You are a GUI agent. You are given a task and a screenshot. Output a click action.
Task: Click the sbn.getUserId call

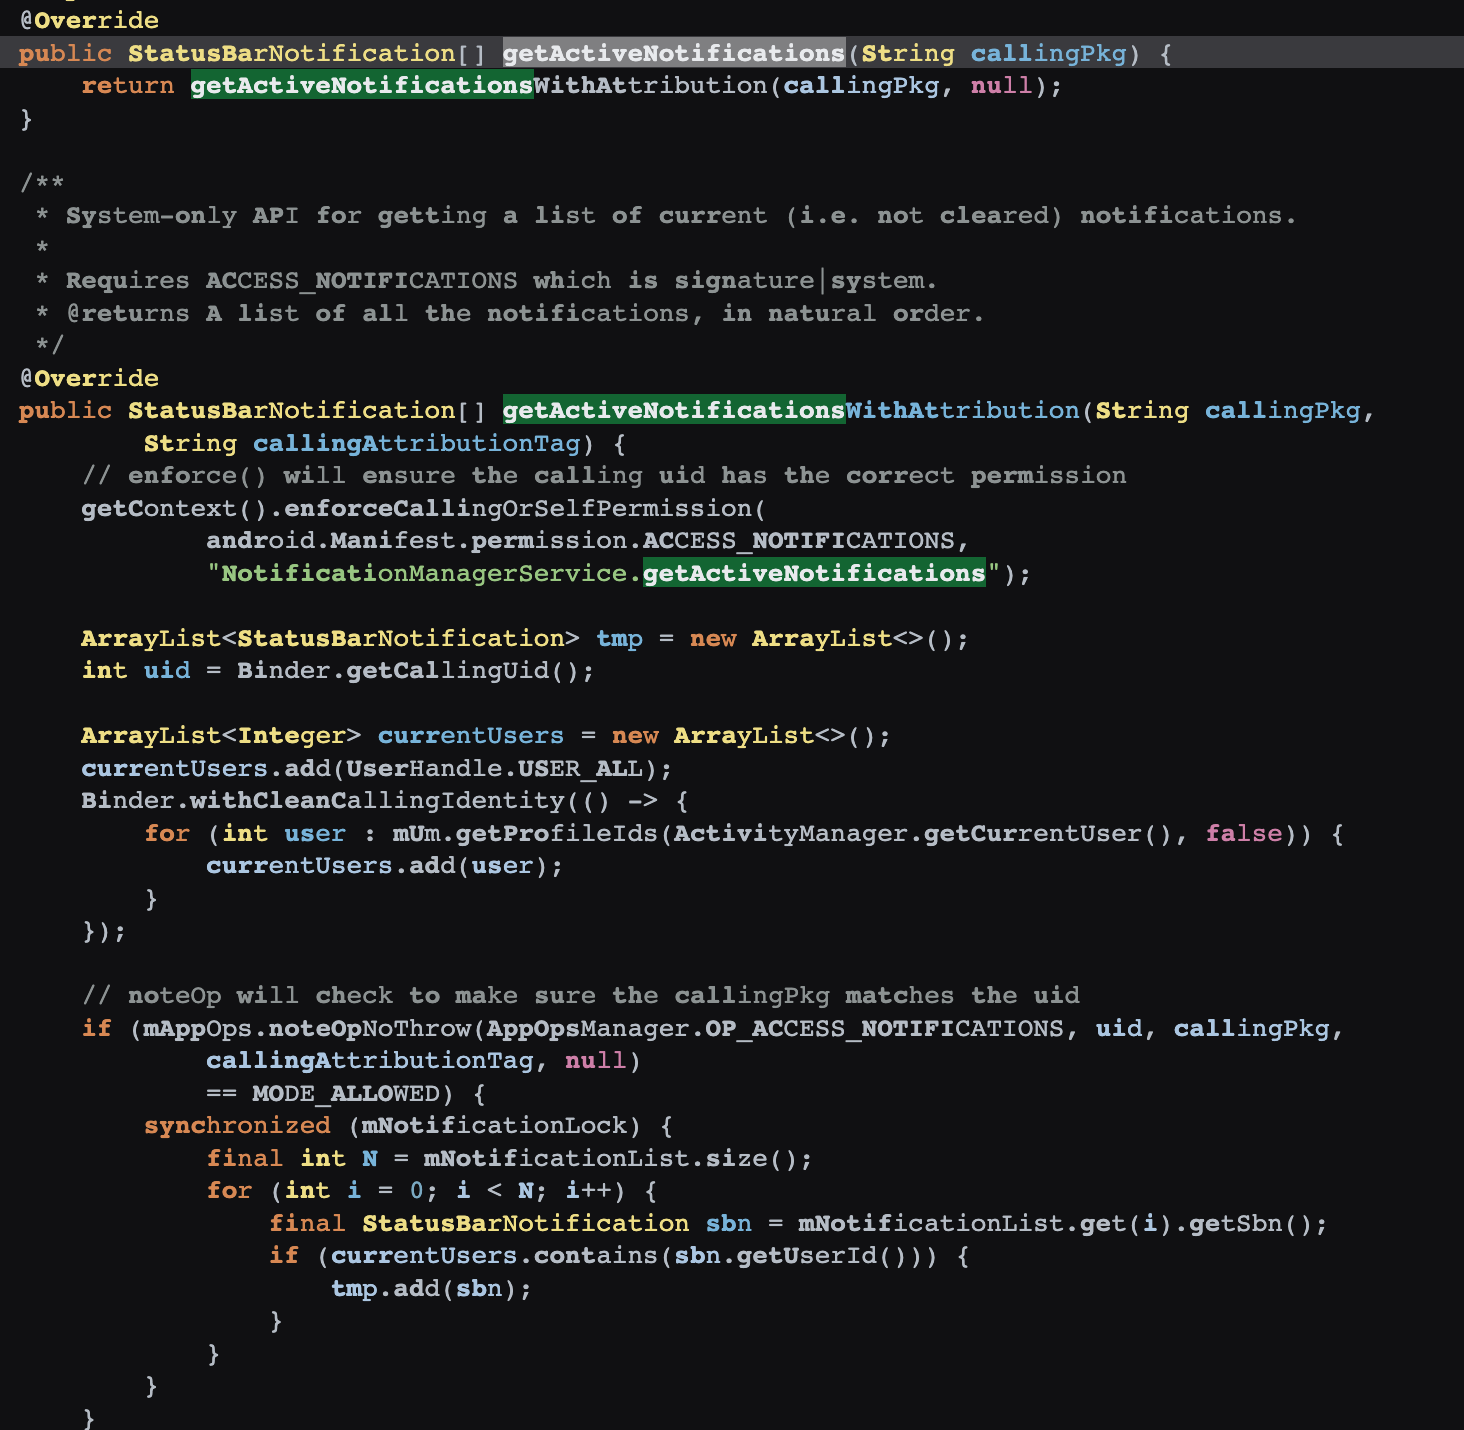click(791, 1256)
